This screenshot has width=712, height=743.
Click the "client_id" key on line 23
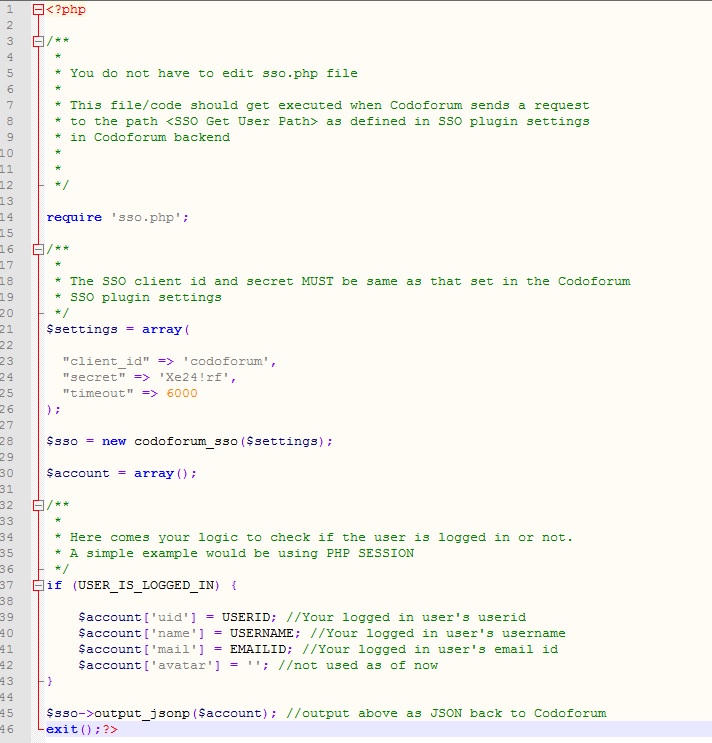[106, 362]
